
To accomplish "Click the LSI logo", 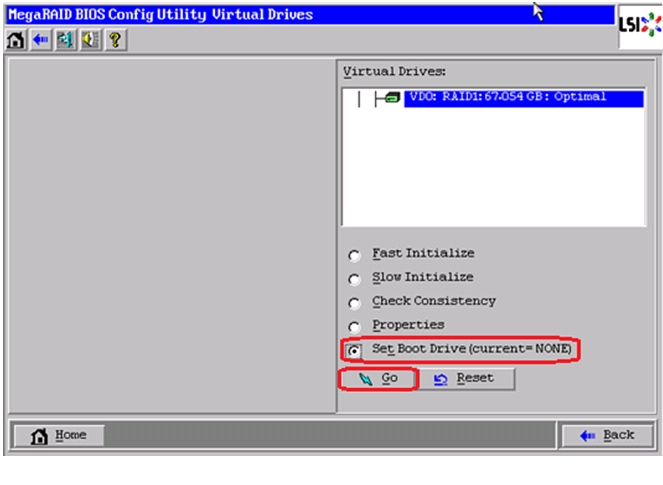I will (x=640, y=25).
